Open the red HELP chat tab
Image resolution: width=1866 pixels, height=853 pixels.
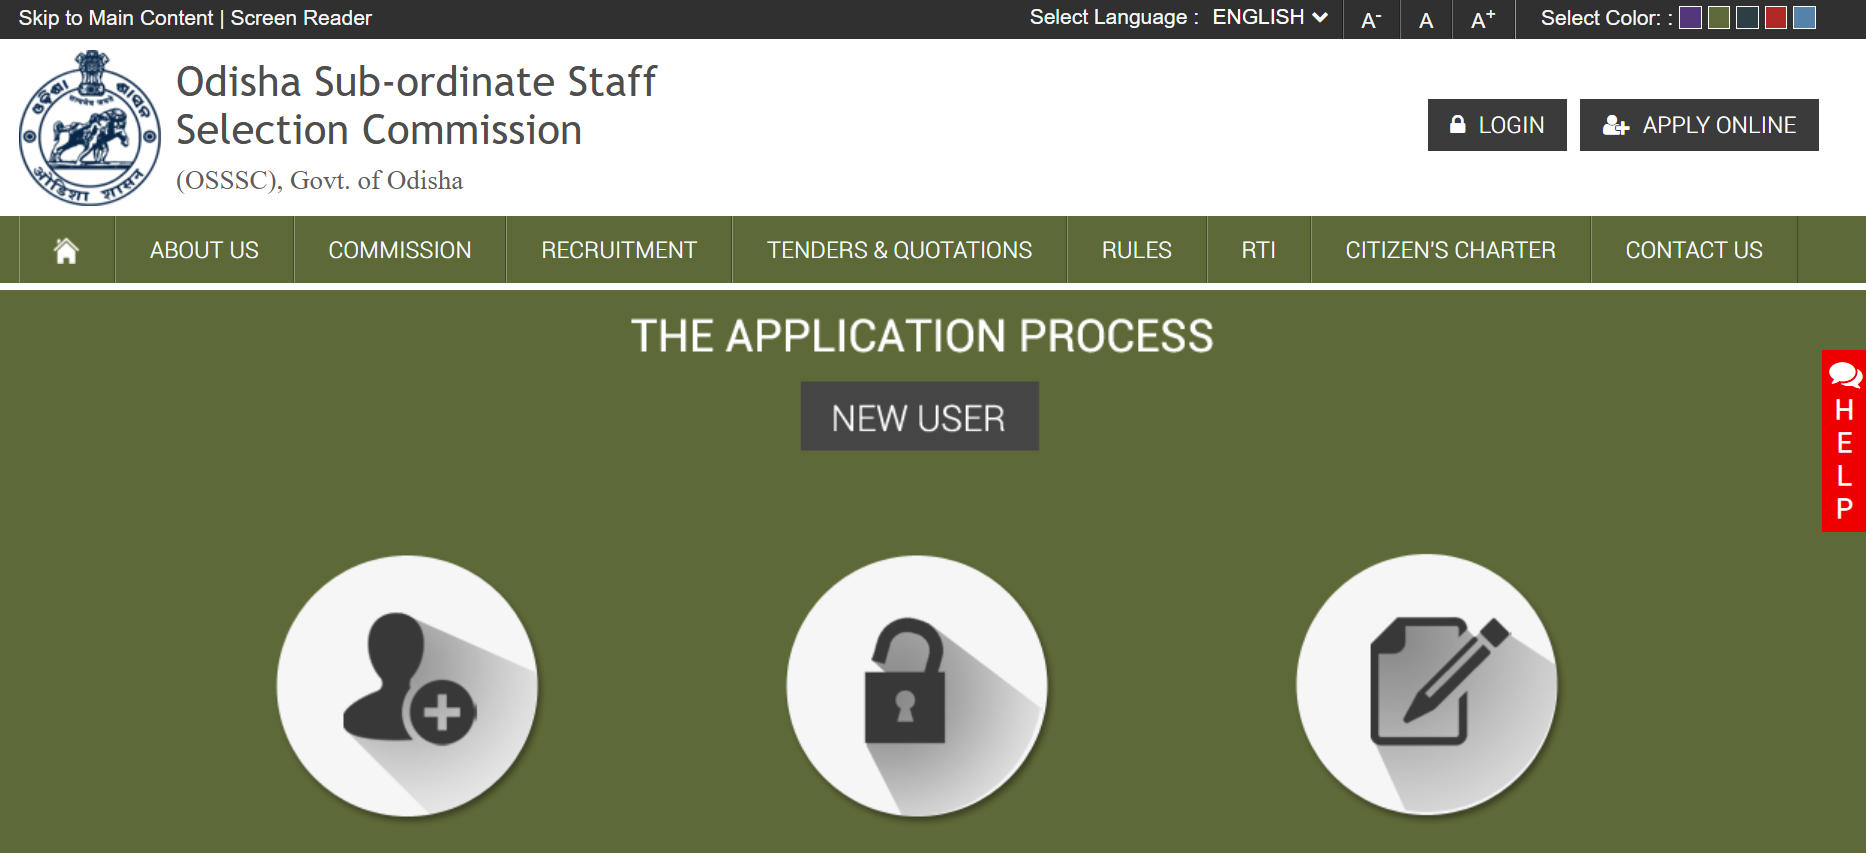1844,441
